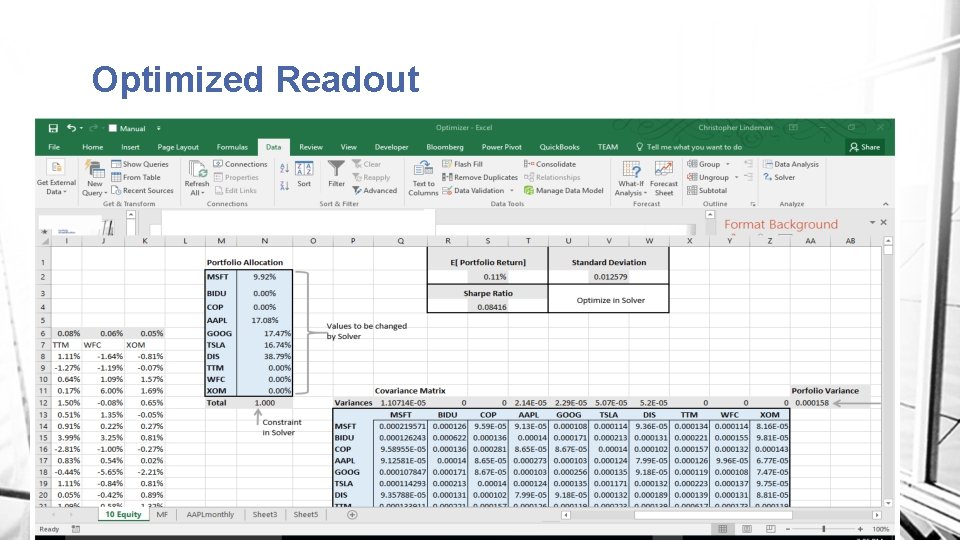This screenshot has width=960, height=540.
Task: Open Customize Quick Access Toolbar dropdown
Action: pos(158,129)
